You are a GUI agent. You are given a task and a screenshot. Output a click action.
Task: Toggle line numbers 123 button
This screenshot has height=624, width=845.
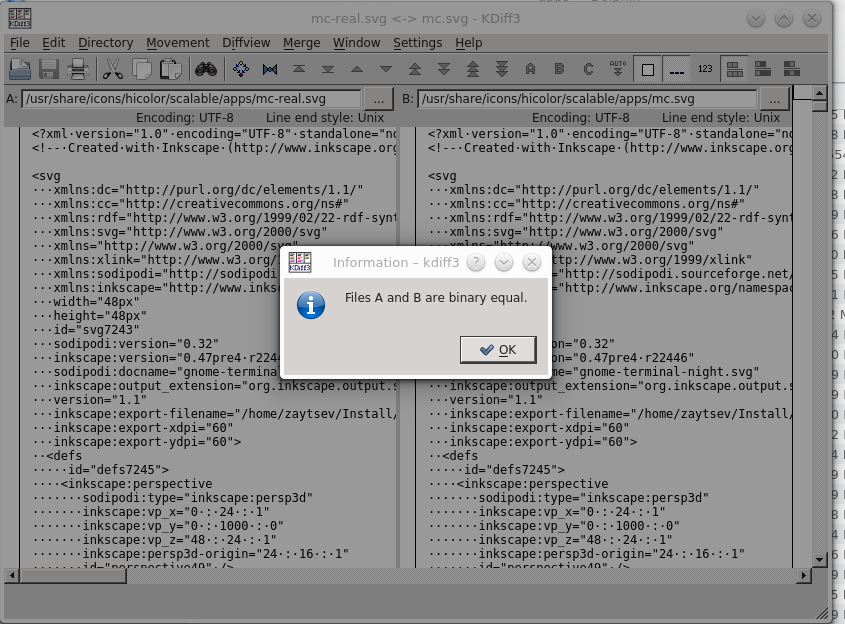(705, 69)
